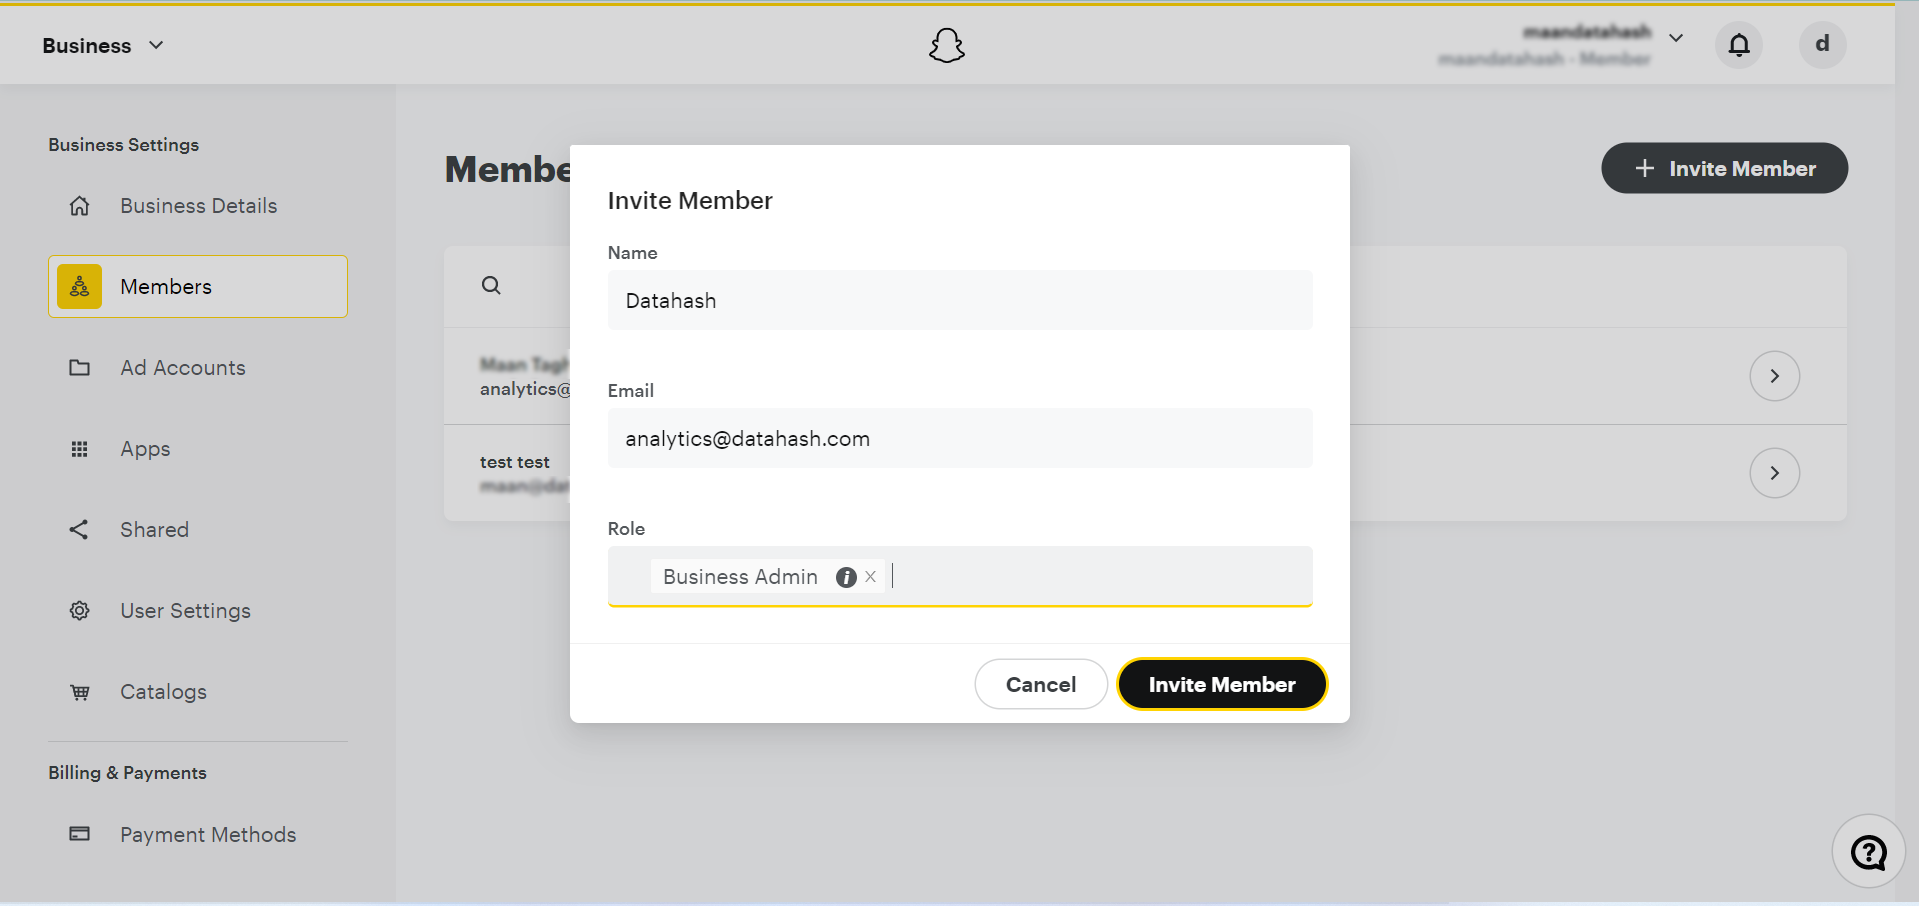Go to Payment Methods section
Viewport: 1919px width, 906px height.
point(208,835)
